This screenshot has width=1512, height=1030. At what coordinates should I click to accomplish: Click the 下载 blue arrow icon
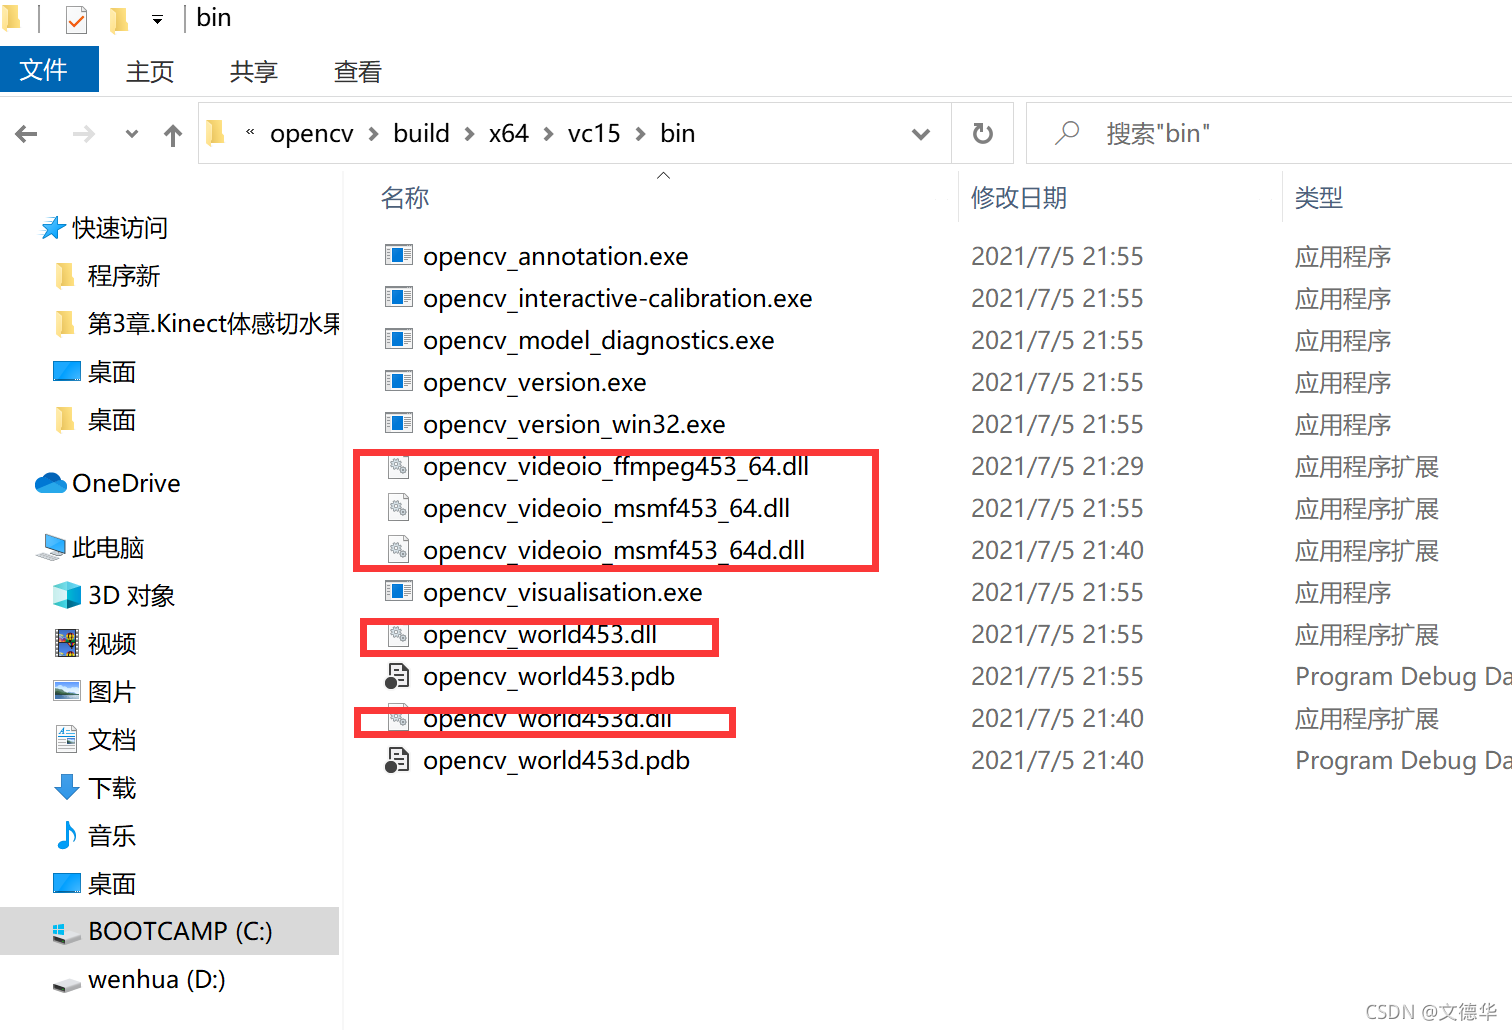(67, 787)
